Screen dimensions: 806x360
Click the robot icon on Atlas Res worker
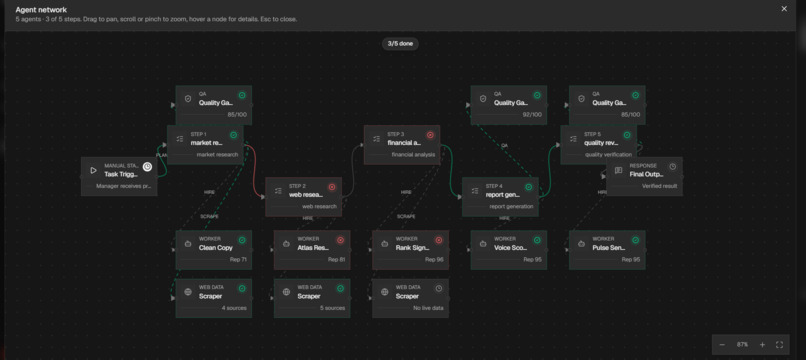[286, 244]
